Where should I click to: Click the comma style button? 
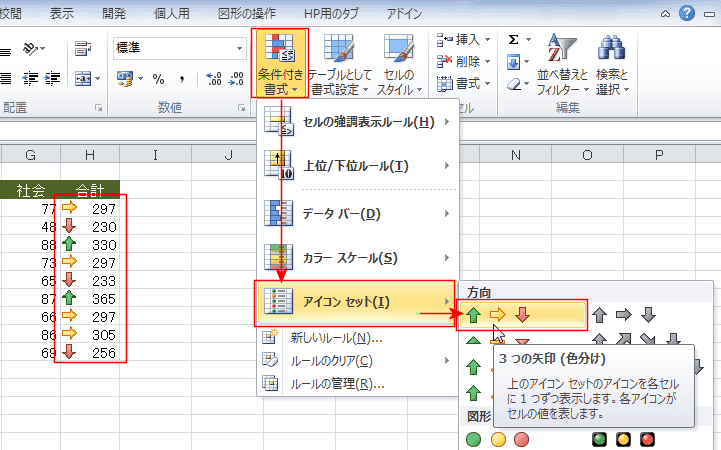click(x=182, y=79)
